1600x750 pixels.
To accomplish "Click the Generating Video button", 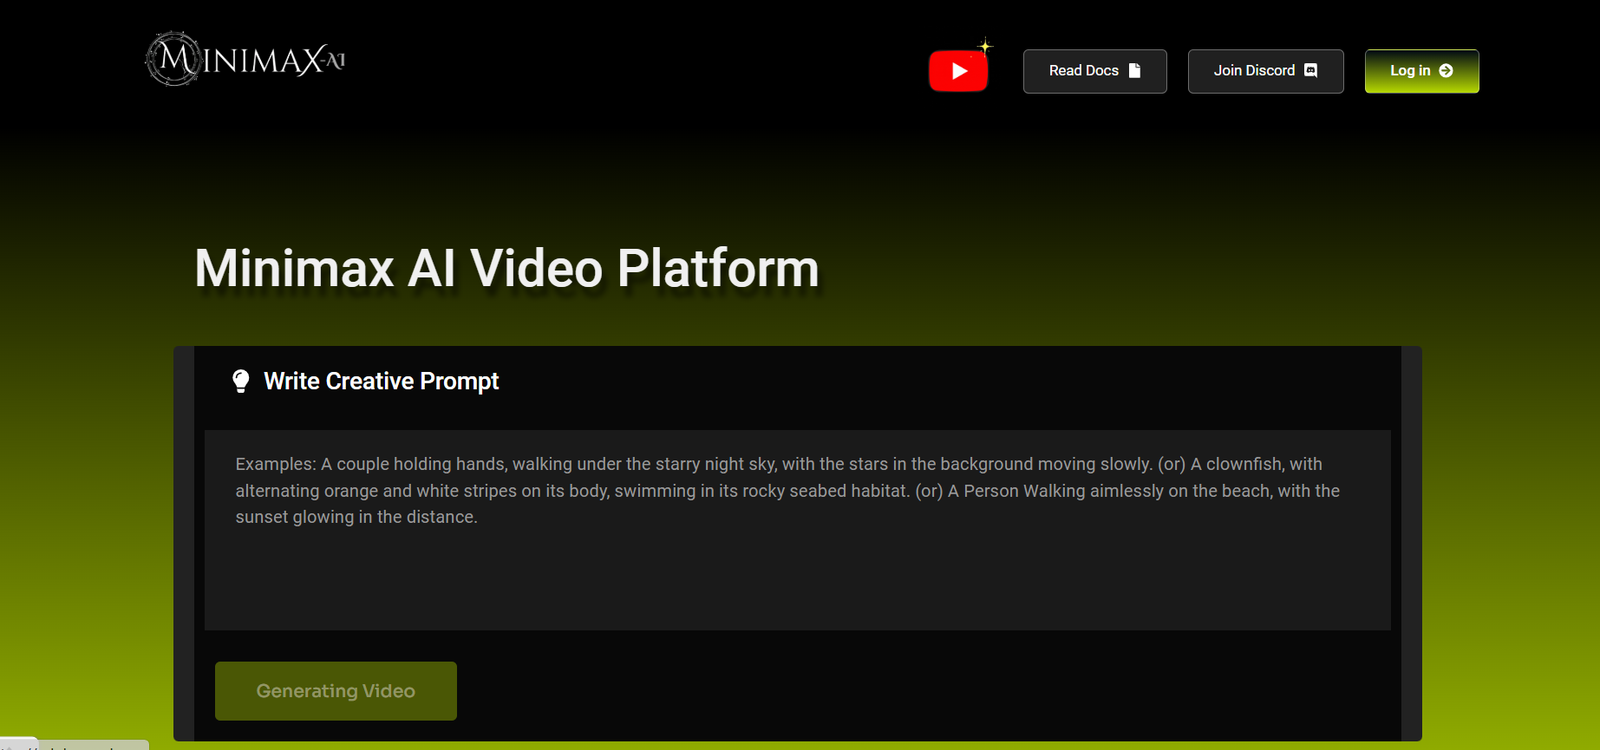I will [x=336, y=691].
